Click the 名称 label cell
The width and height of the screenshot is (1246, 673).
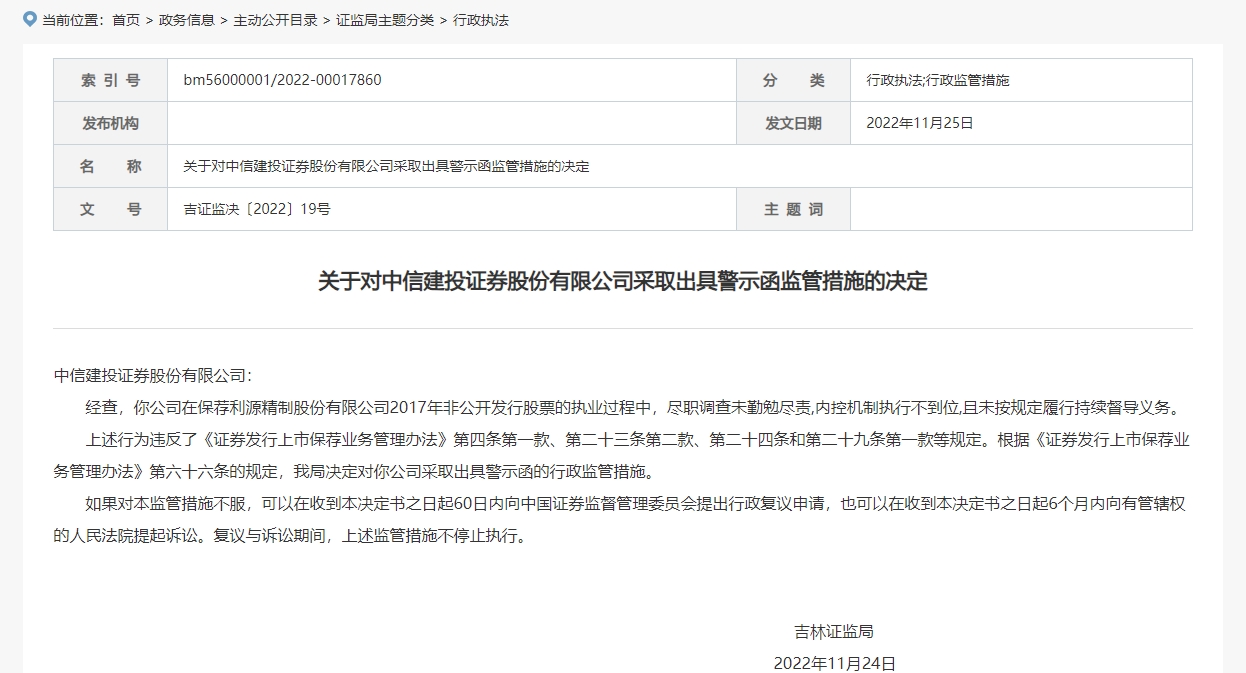(110, 166)
